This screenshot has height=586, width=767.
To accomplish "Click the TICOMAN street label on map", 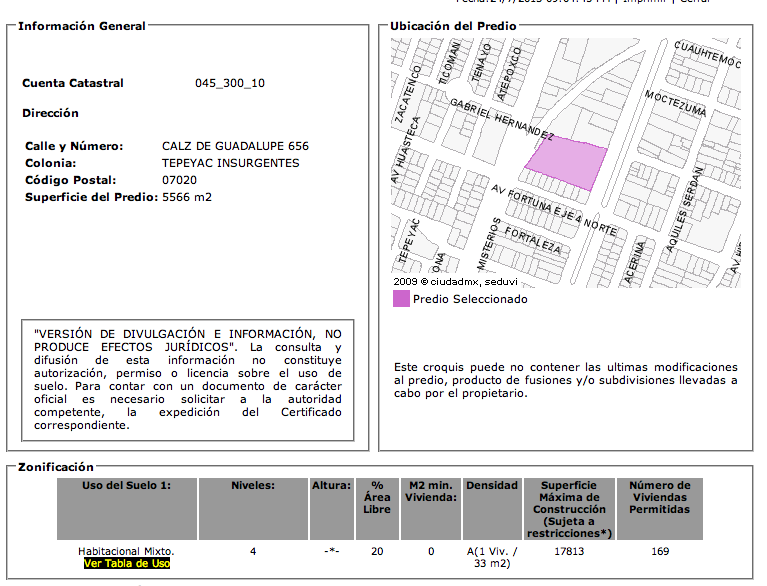I will coord(450,64).
